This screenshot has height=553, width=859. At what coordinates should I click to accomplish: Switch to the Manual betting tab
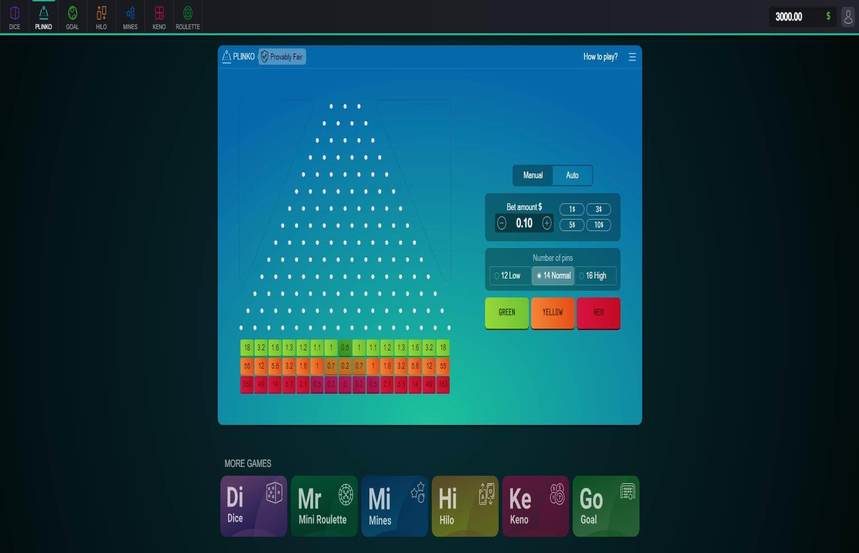tap(532, 175)
